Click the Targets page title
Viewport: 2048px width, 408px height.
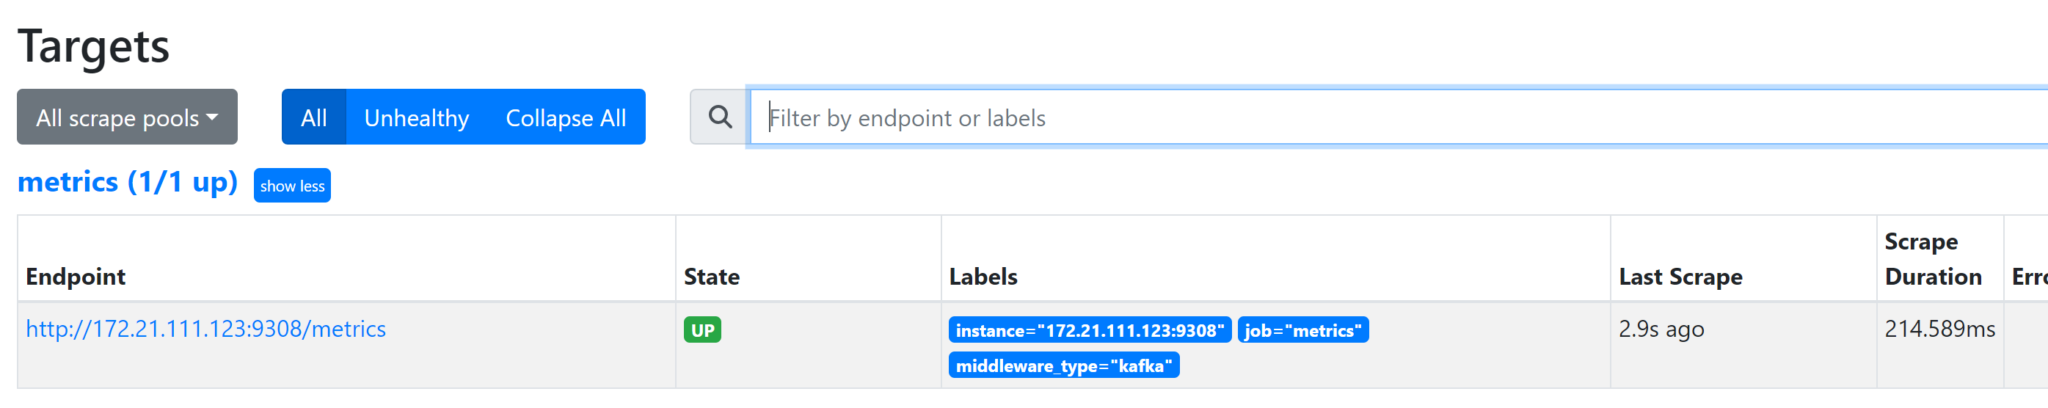click(x=94, y=46)
